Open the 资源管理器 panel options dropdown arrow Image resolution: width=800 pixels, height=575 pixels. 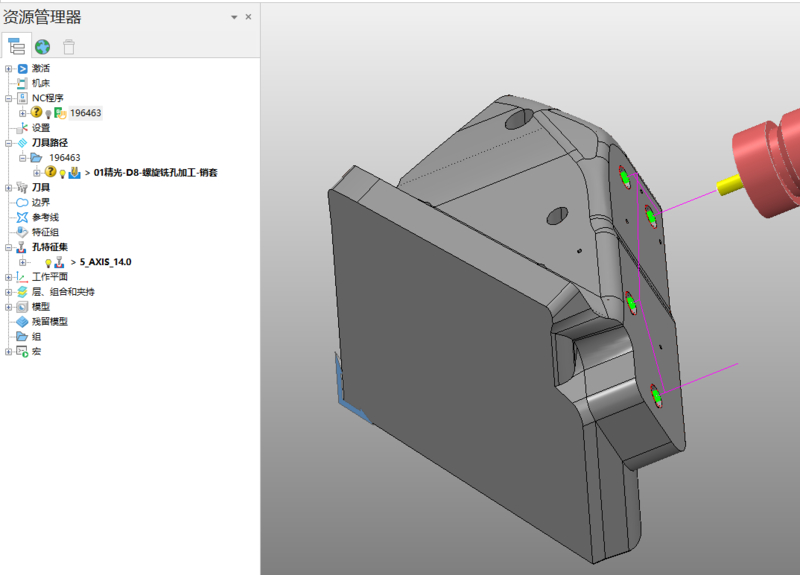point(234,17)
